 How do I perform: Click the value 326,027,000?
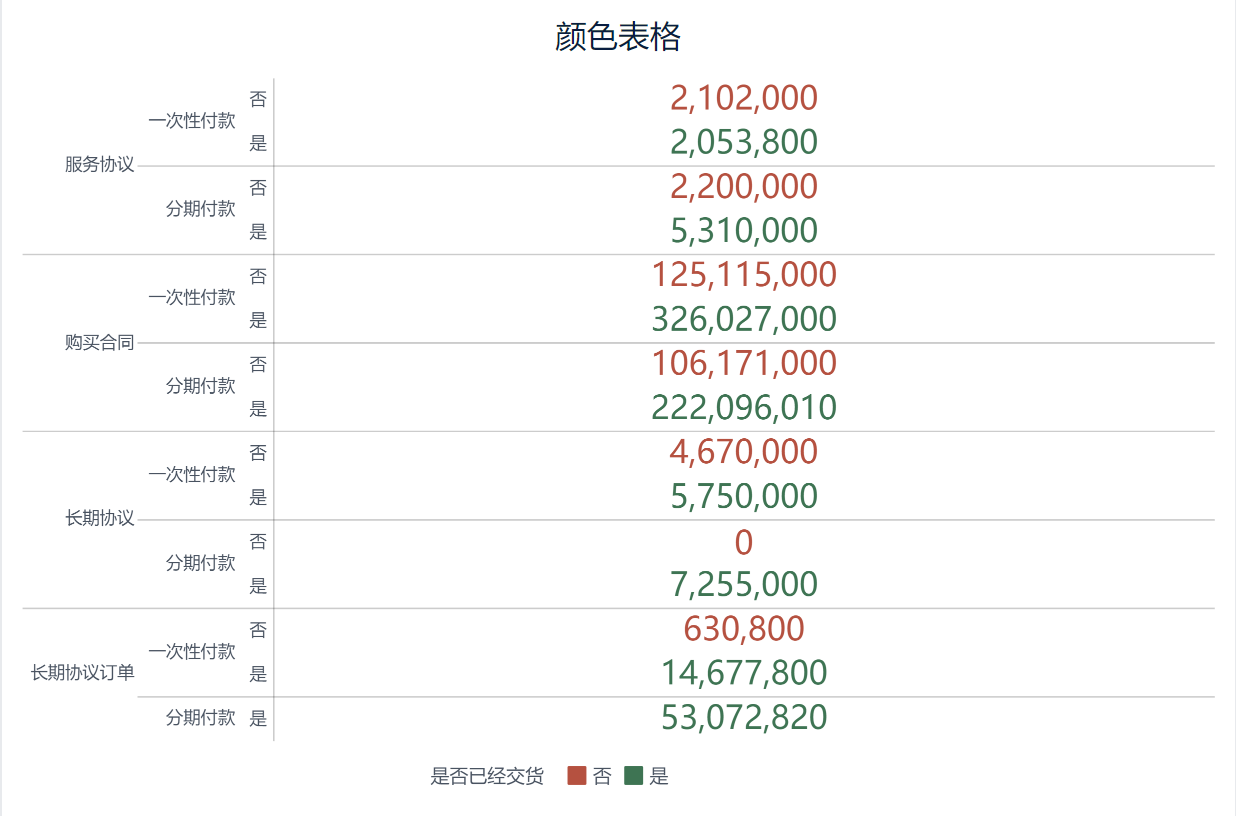[x=744, y=319]
